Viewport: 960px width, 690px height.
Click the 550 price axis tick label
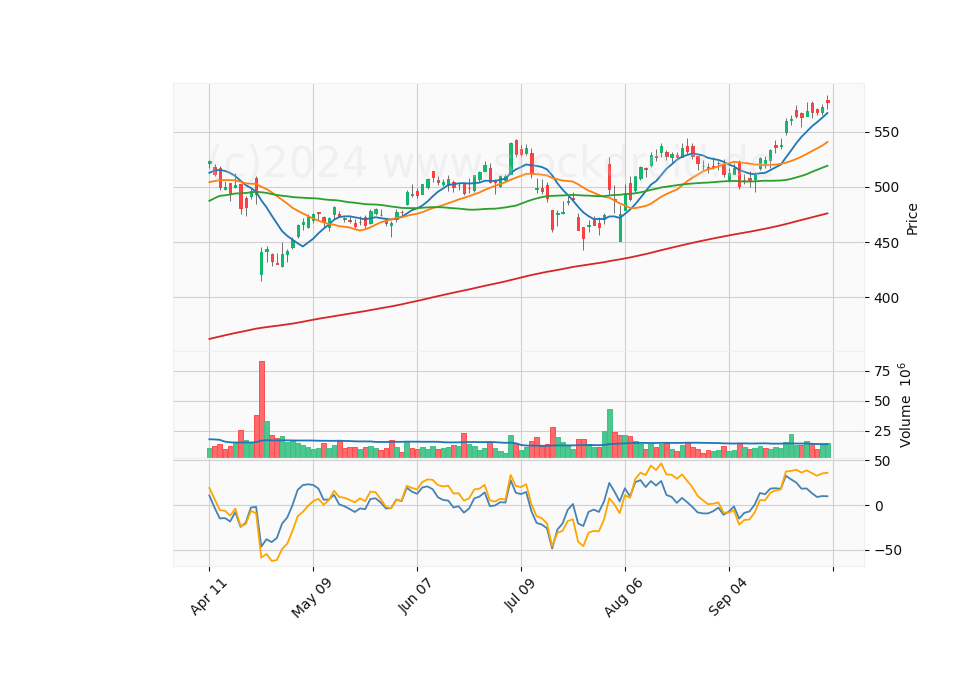click(886, 132)
